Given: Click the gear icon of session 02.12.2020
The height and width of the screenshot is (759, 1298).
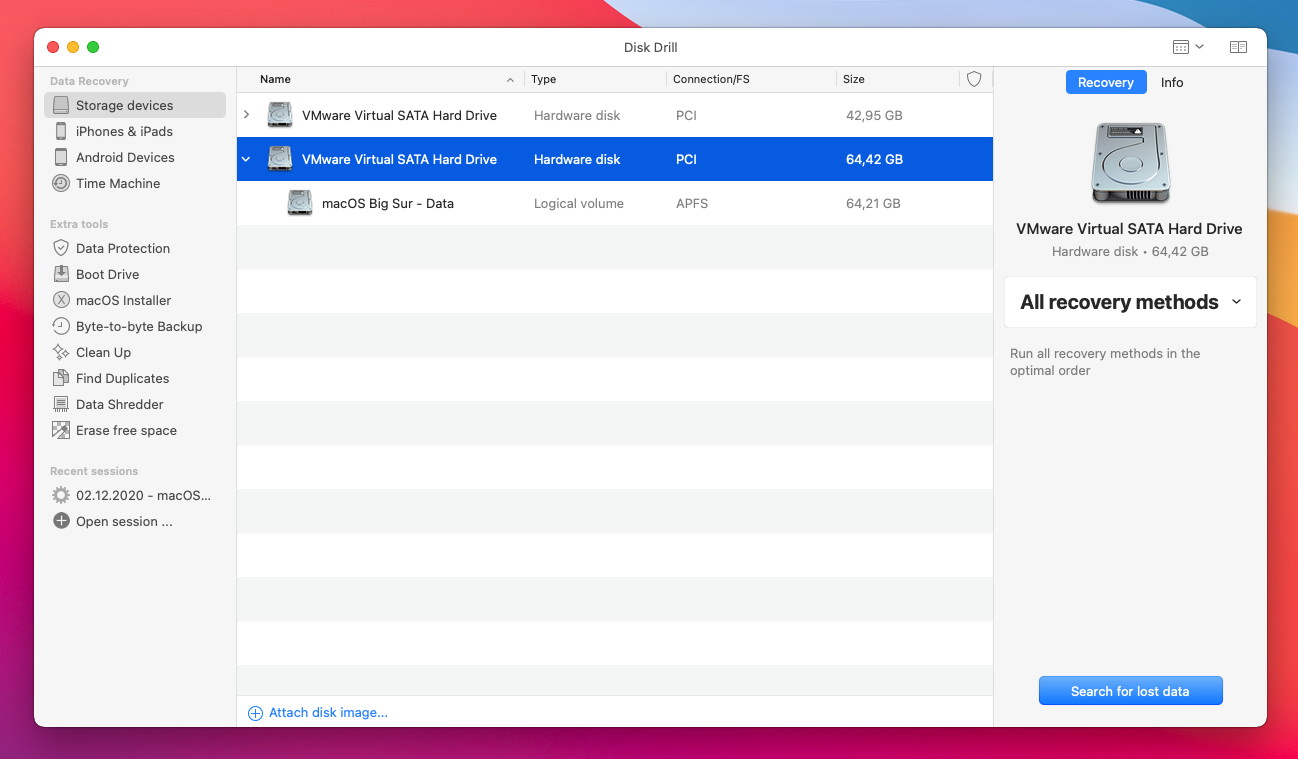Looking at the screenshot, I should click(61, 495).
